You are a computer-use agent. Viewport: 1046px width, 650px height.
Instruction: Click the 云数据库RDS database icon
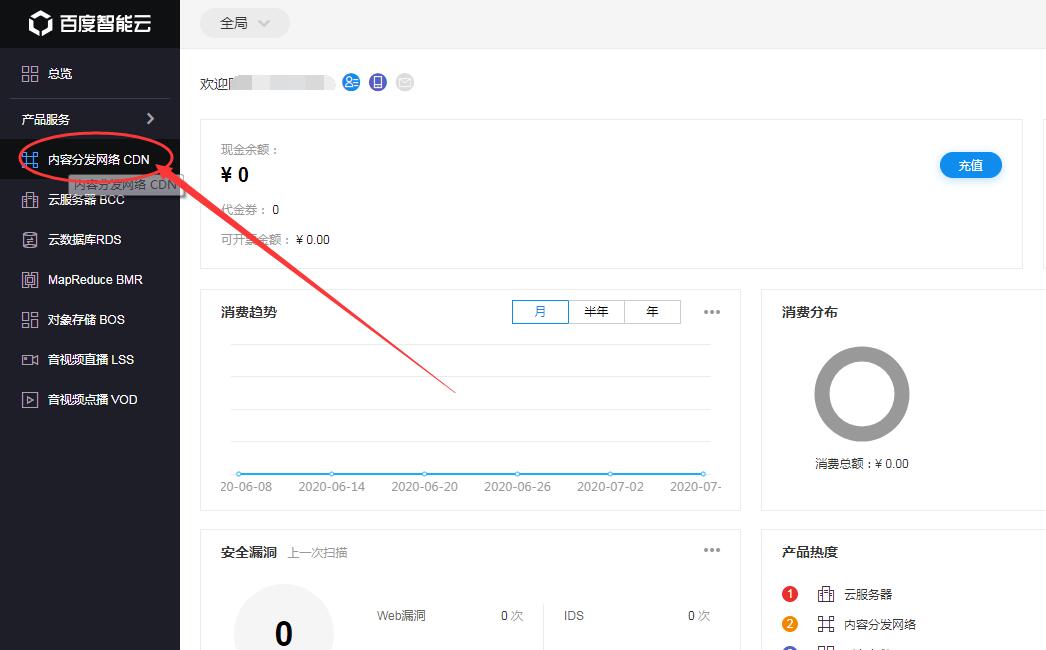click(30, 240)
